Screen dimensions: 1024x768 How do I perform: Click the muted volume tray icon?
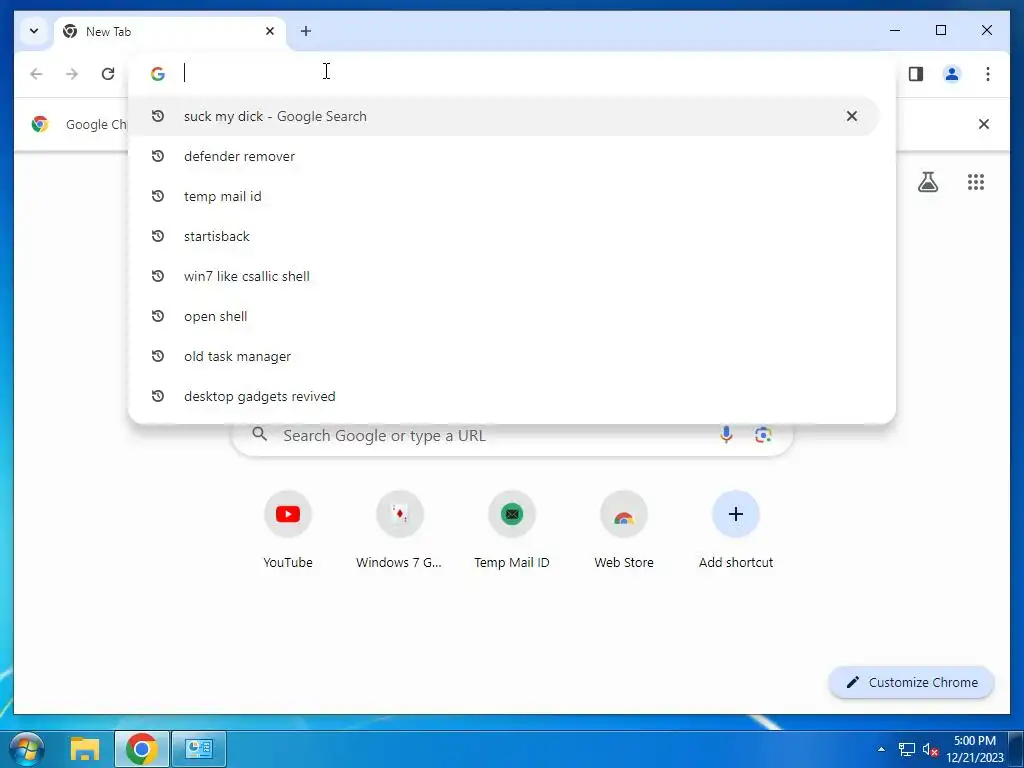pyautogui.click(x=930, y=749)
